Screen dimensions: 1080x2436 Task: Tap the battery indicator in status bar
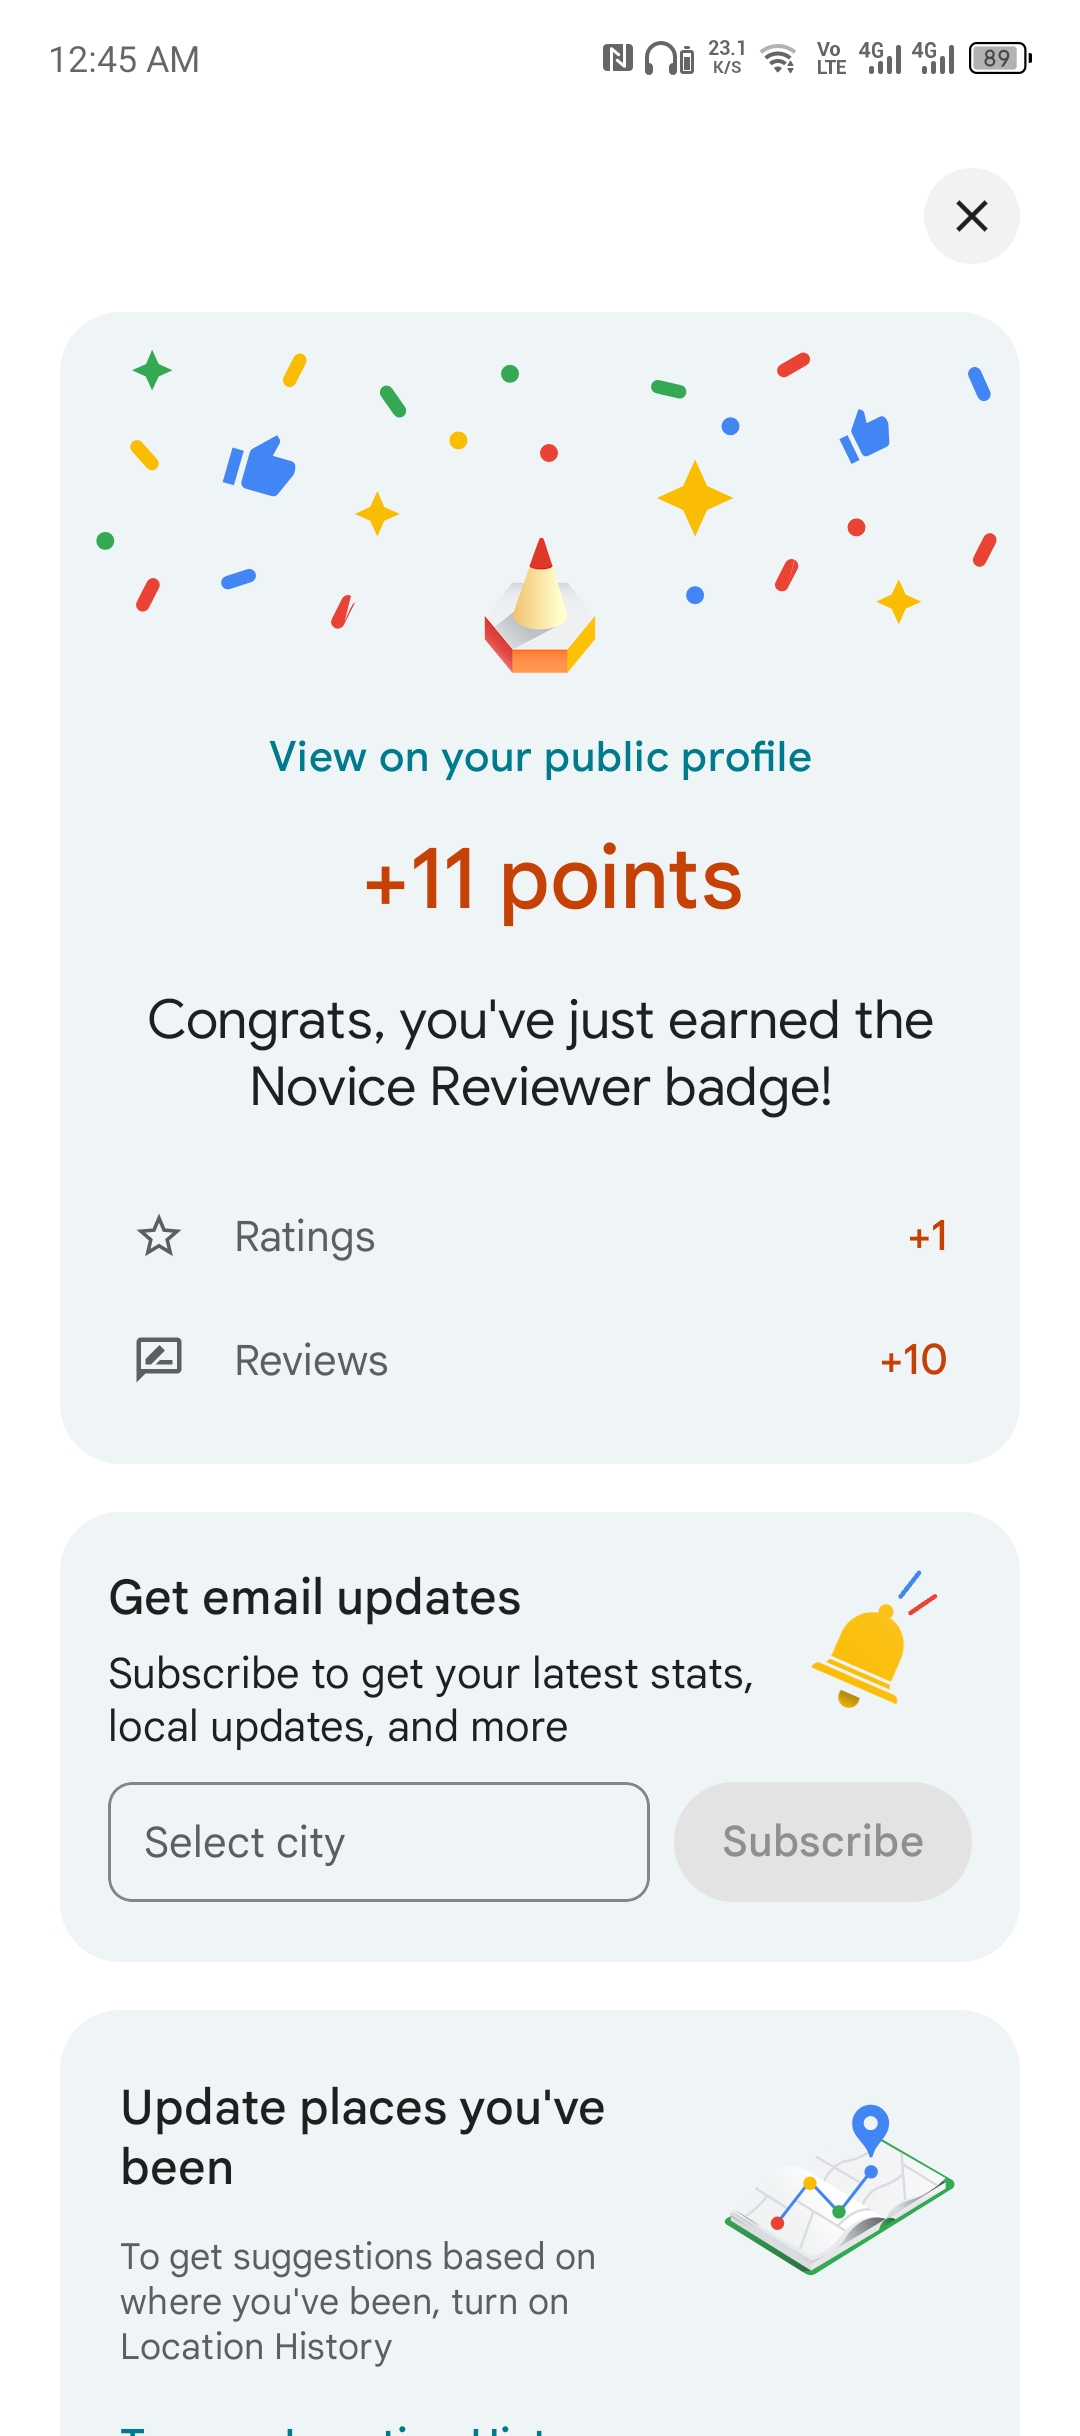[x=999, y=59]
